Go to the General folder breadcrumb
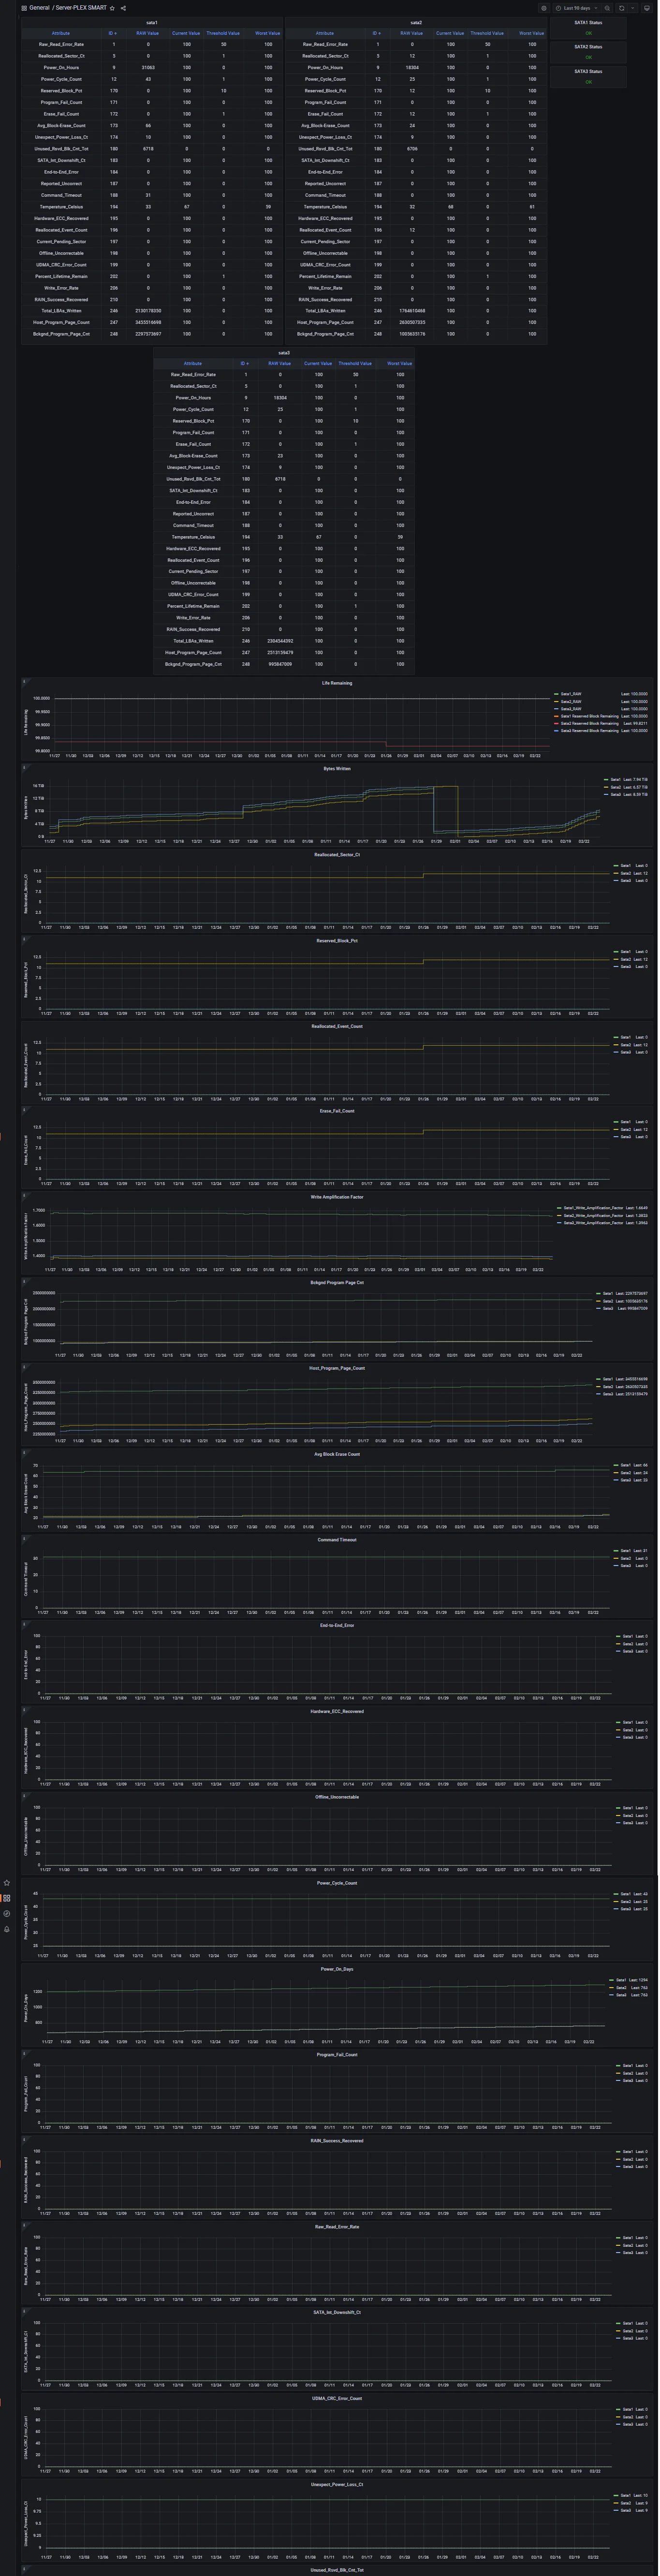The height and width of the screenshot is (2576, 660). tap(39, 8)
